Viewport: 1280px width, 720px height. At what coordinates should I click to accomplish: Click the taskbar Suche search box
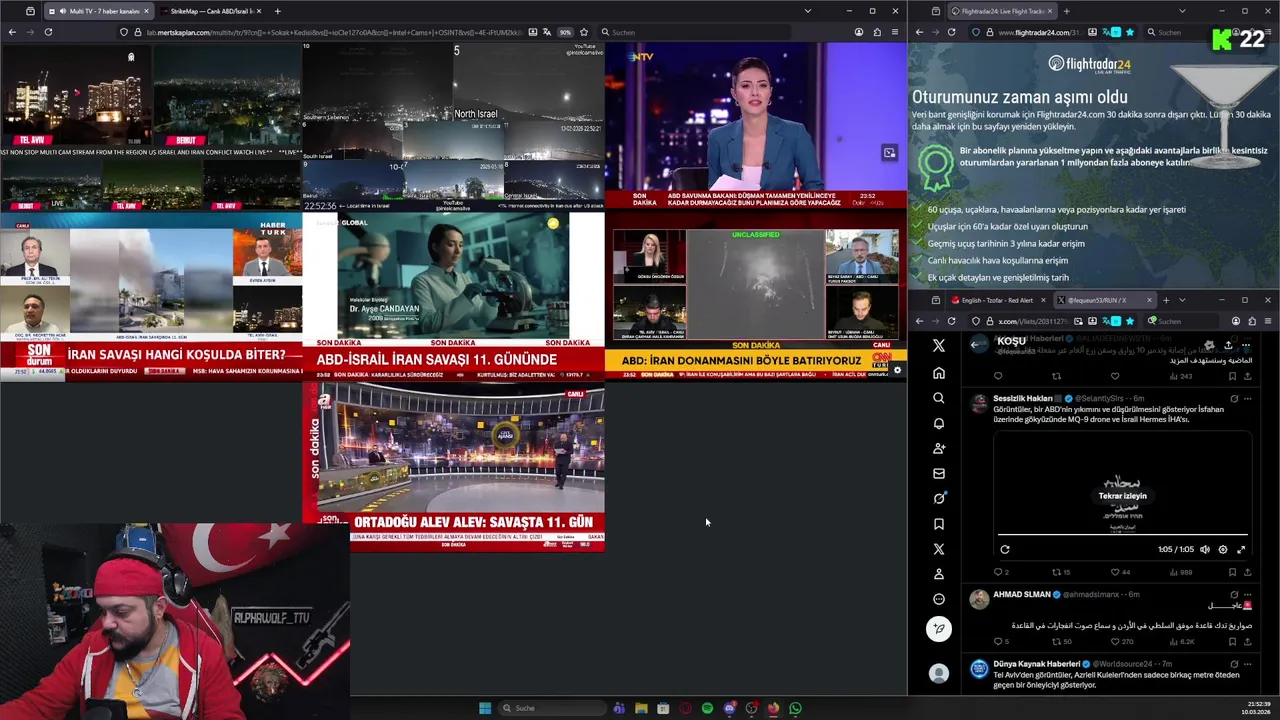(x=553, y=708)
